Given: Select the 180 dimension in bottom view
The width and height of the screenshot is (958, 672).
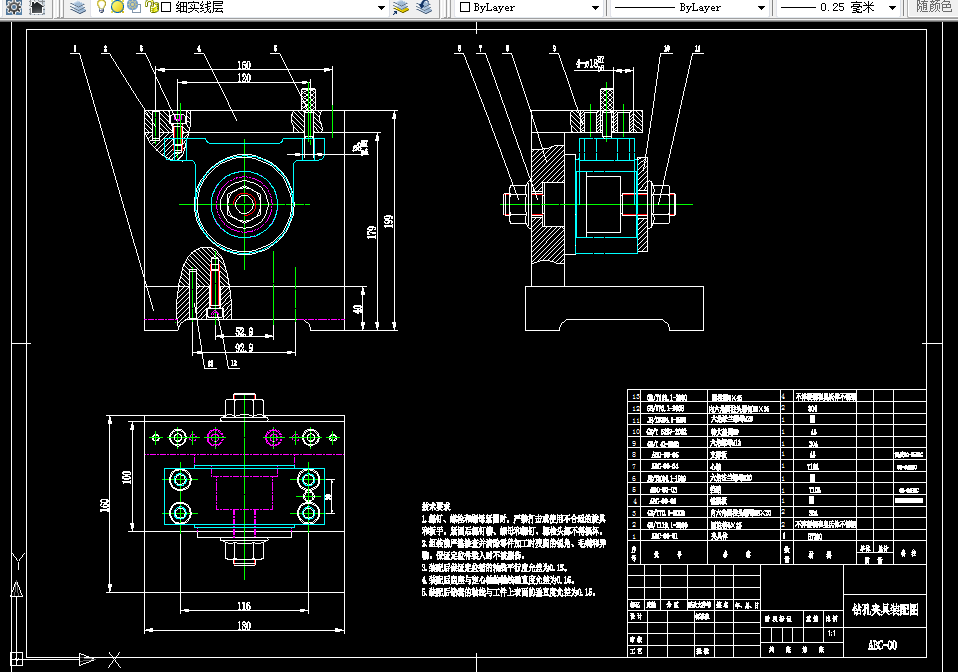Looking at the screenshot, I should pyautogui.click(x=243, y=626).
